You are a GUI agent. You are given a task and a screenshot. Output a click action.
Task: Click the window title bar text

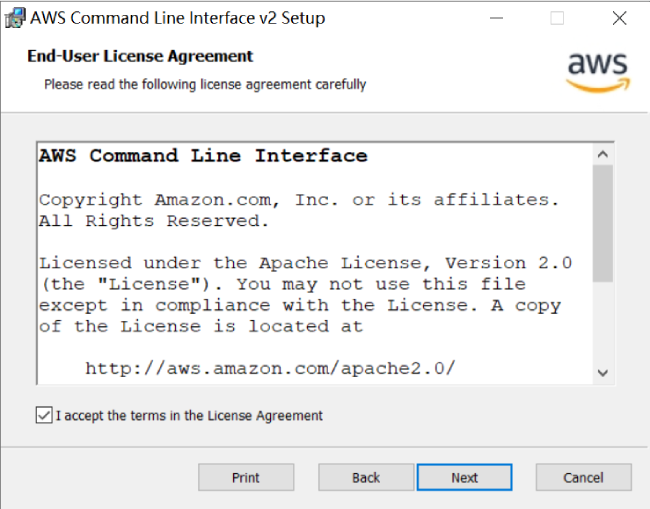(x=177, y=18)
